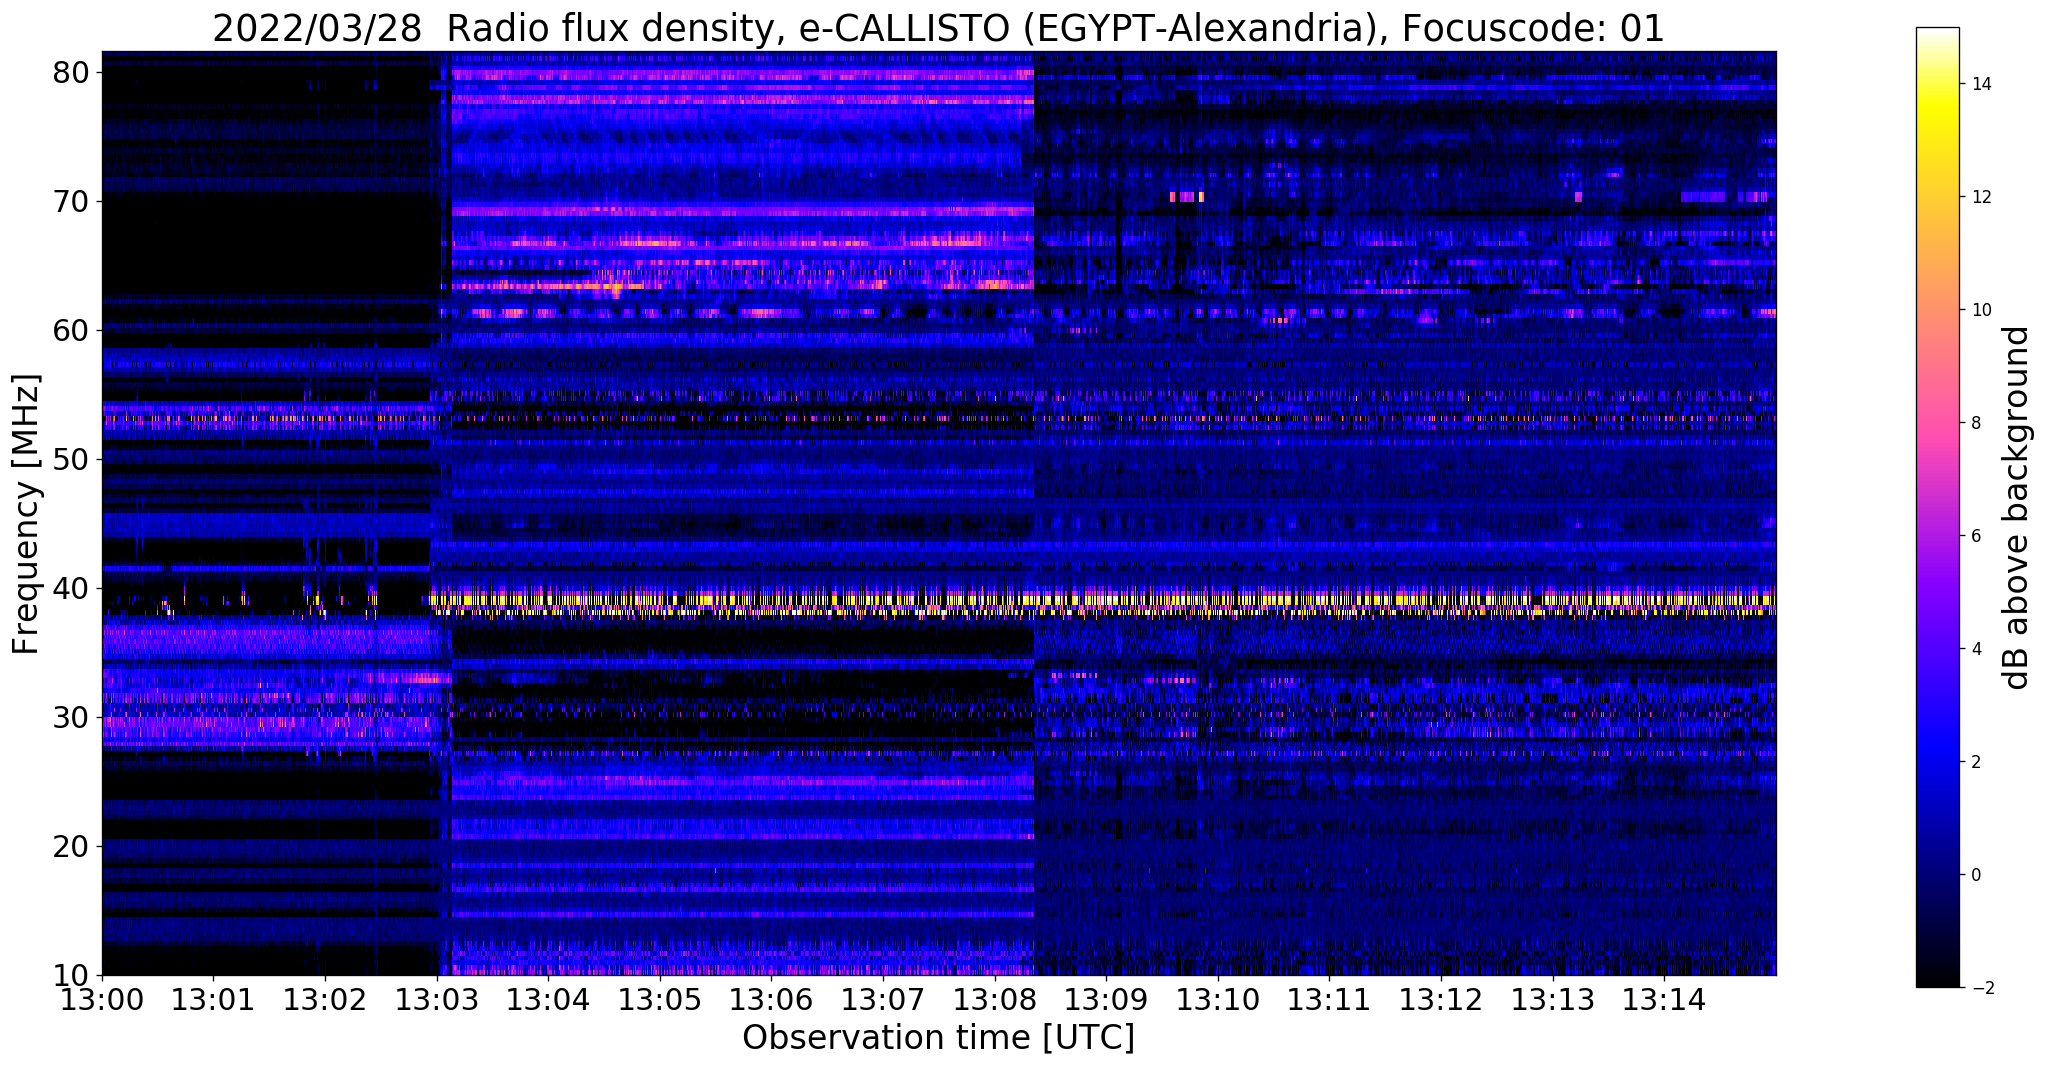This screenshot has height=1067, width=2047.
Task: Click the 30 MHz frequency tick label
Action: tap(72, 717)
